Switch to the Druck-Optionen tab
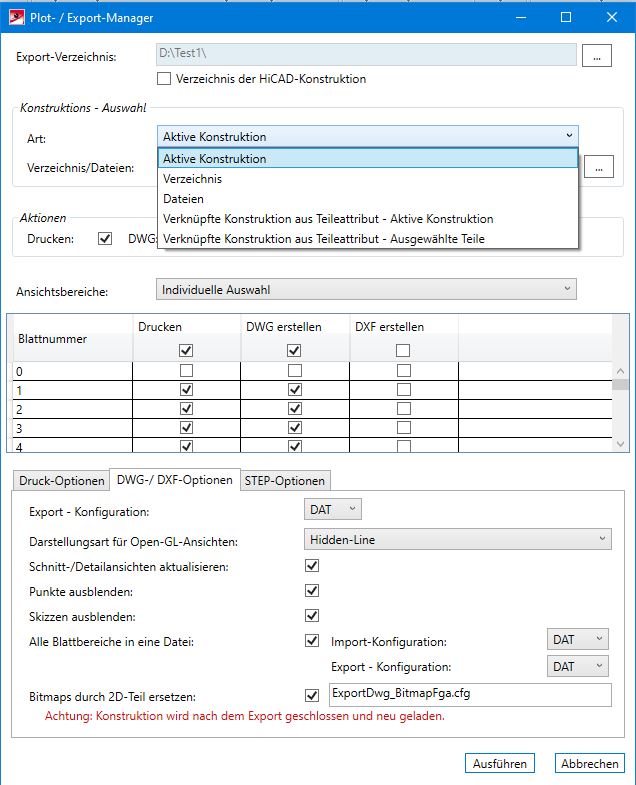This screenshot has width=636, height=785. (x=61, y=481)
